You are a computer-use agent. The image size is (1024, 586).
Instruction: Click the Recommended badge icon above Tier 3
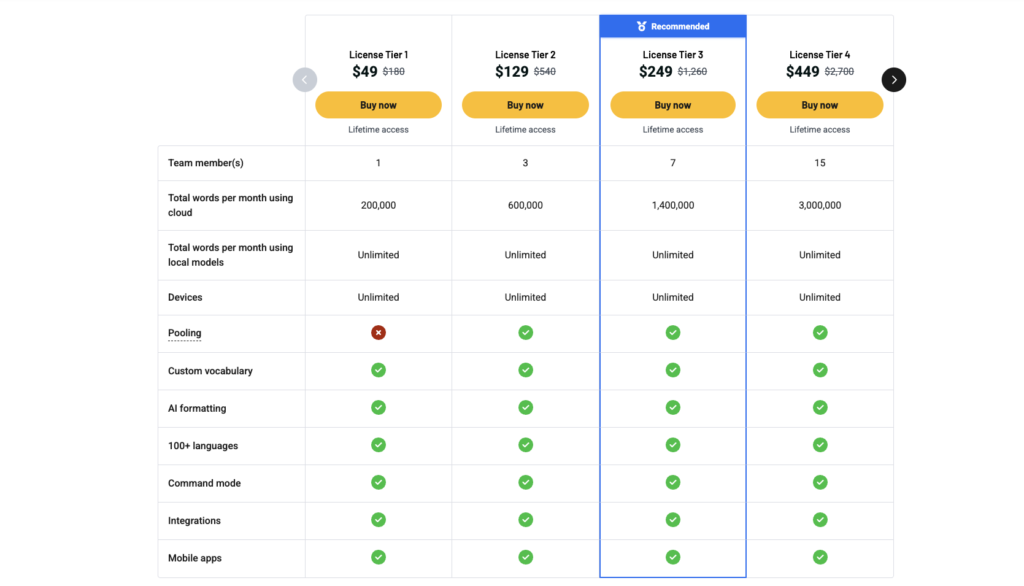click(x=641, y=26)
